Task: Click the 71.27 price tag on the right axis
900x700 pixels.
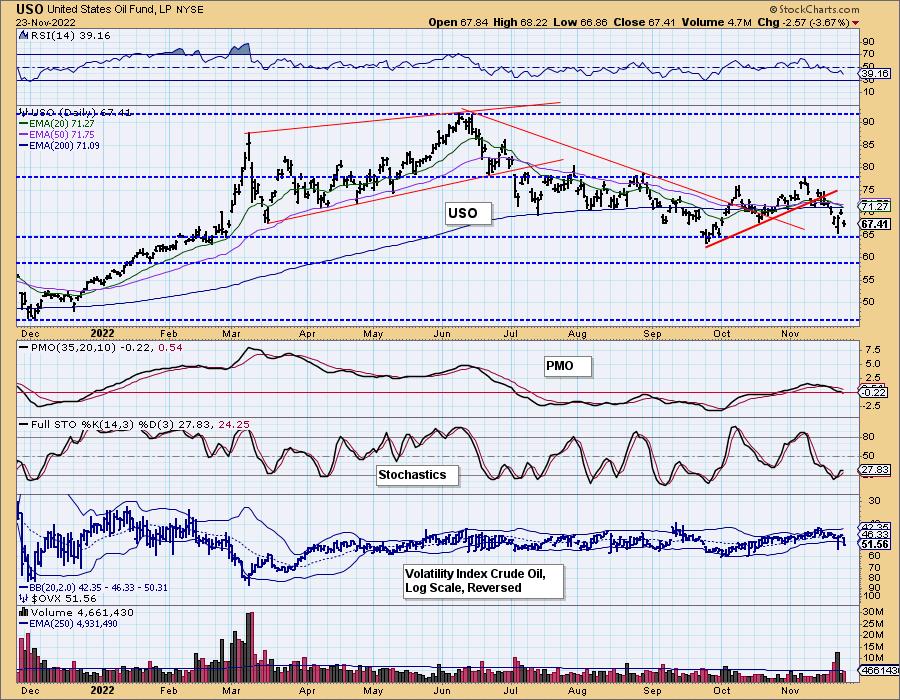Action: click(x=875, y=206)
